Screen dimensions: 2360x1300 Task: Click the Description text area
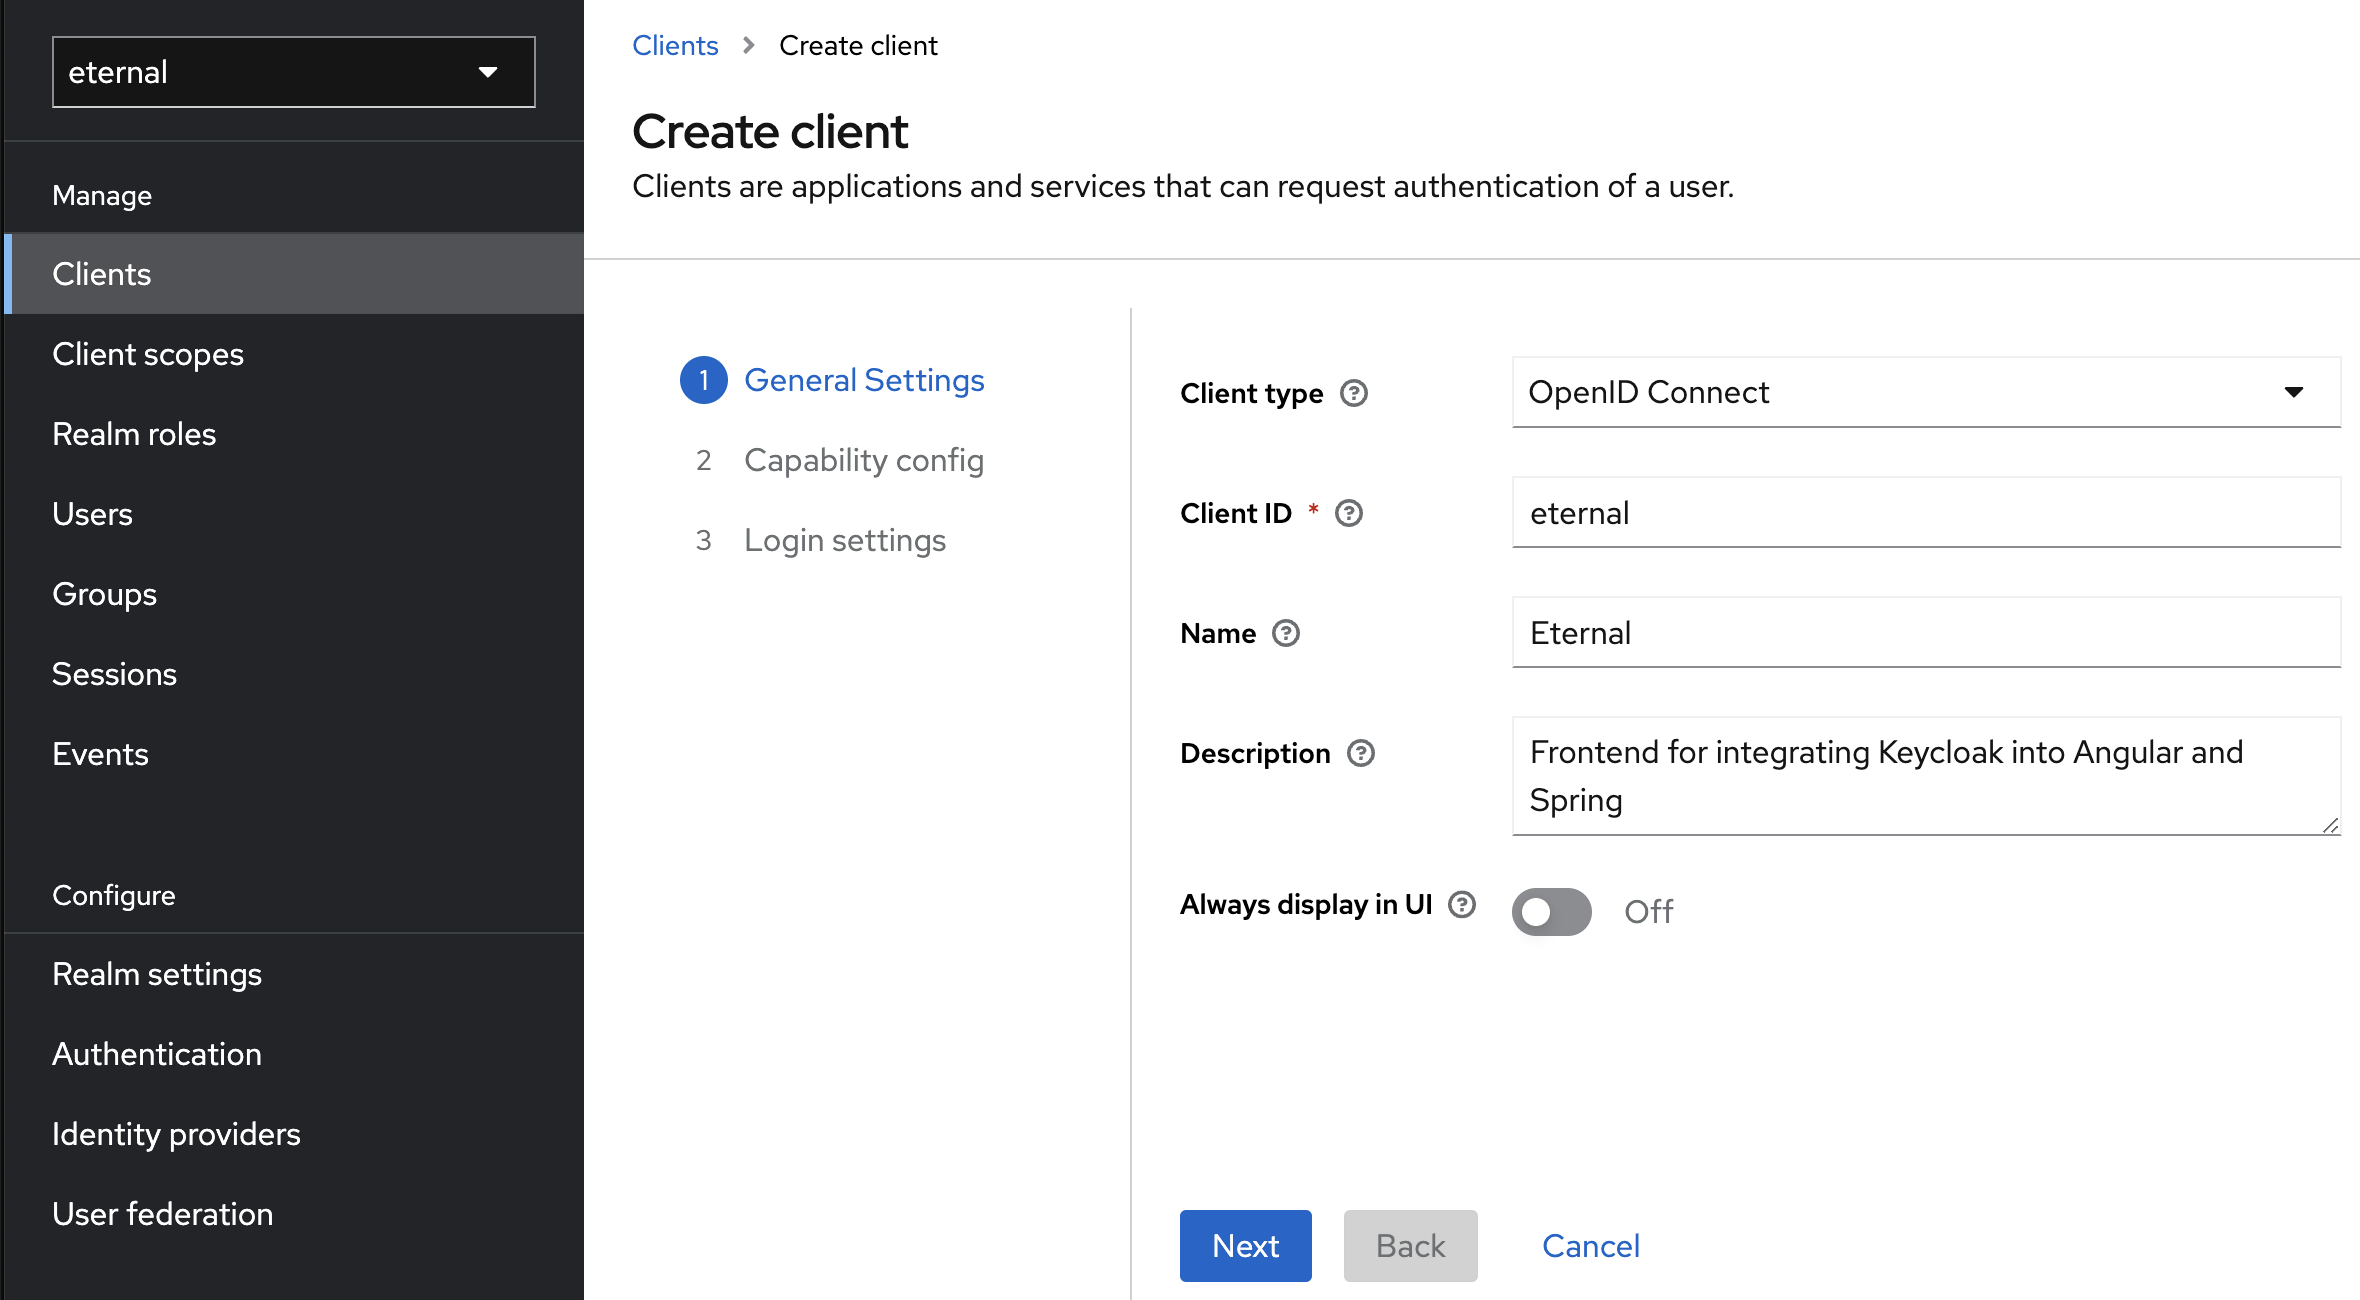(1925, 776)
